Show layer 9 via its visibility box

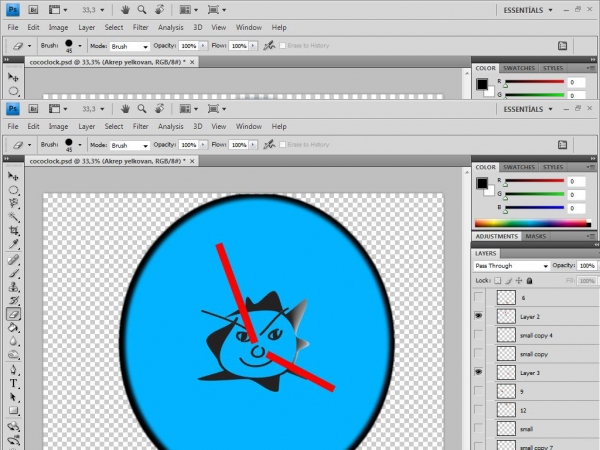click(478, 391)
